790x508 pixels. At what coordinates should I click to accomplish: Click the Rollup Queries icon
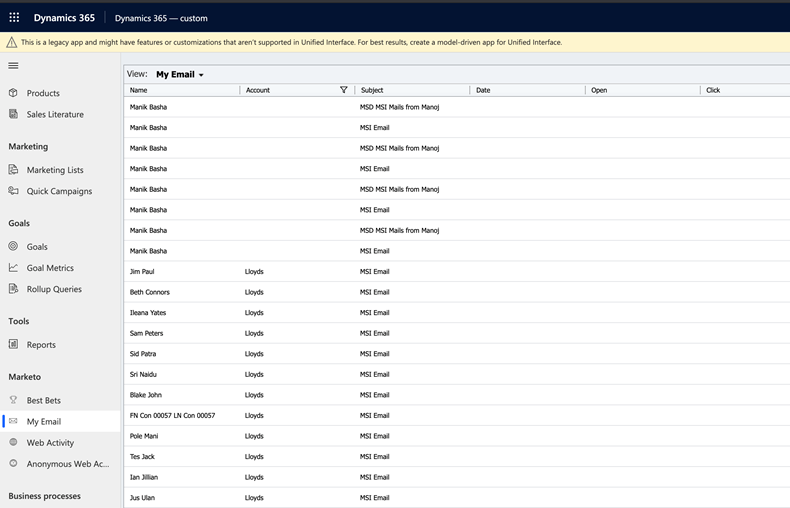coord(14,288)
